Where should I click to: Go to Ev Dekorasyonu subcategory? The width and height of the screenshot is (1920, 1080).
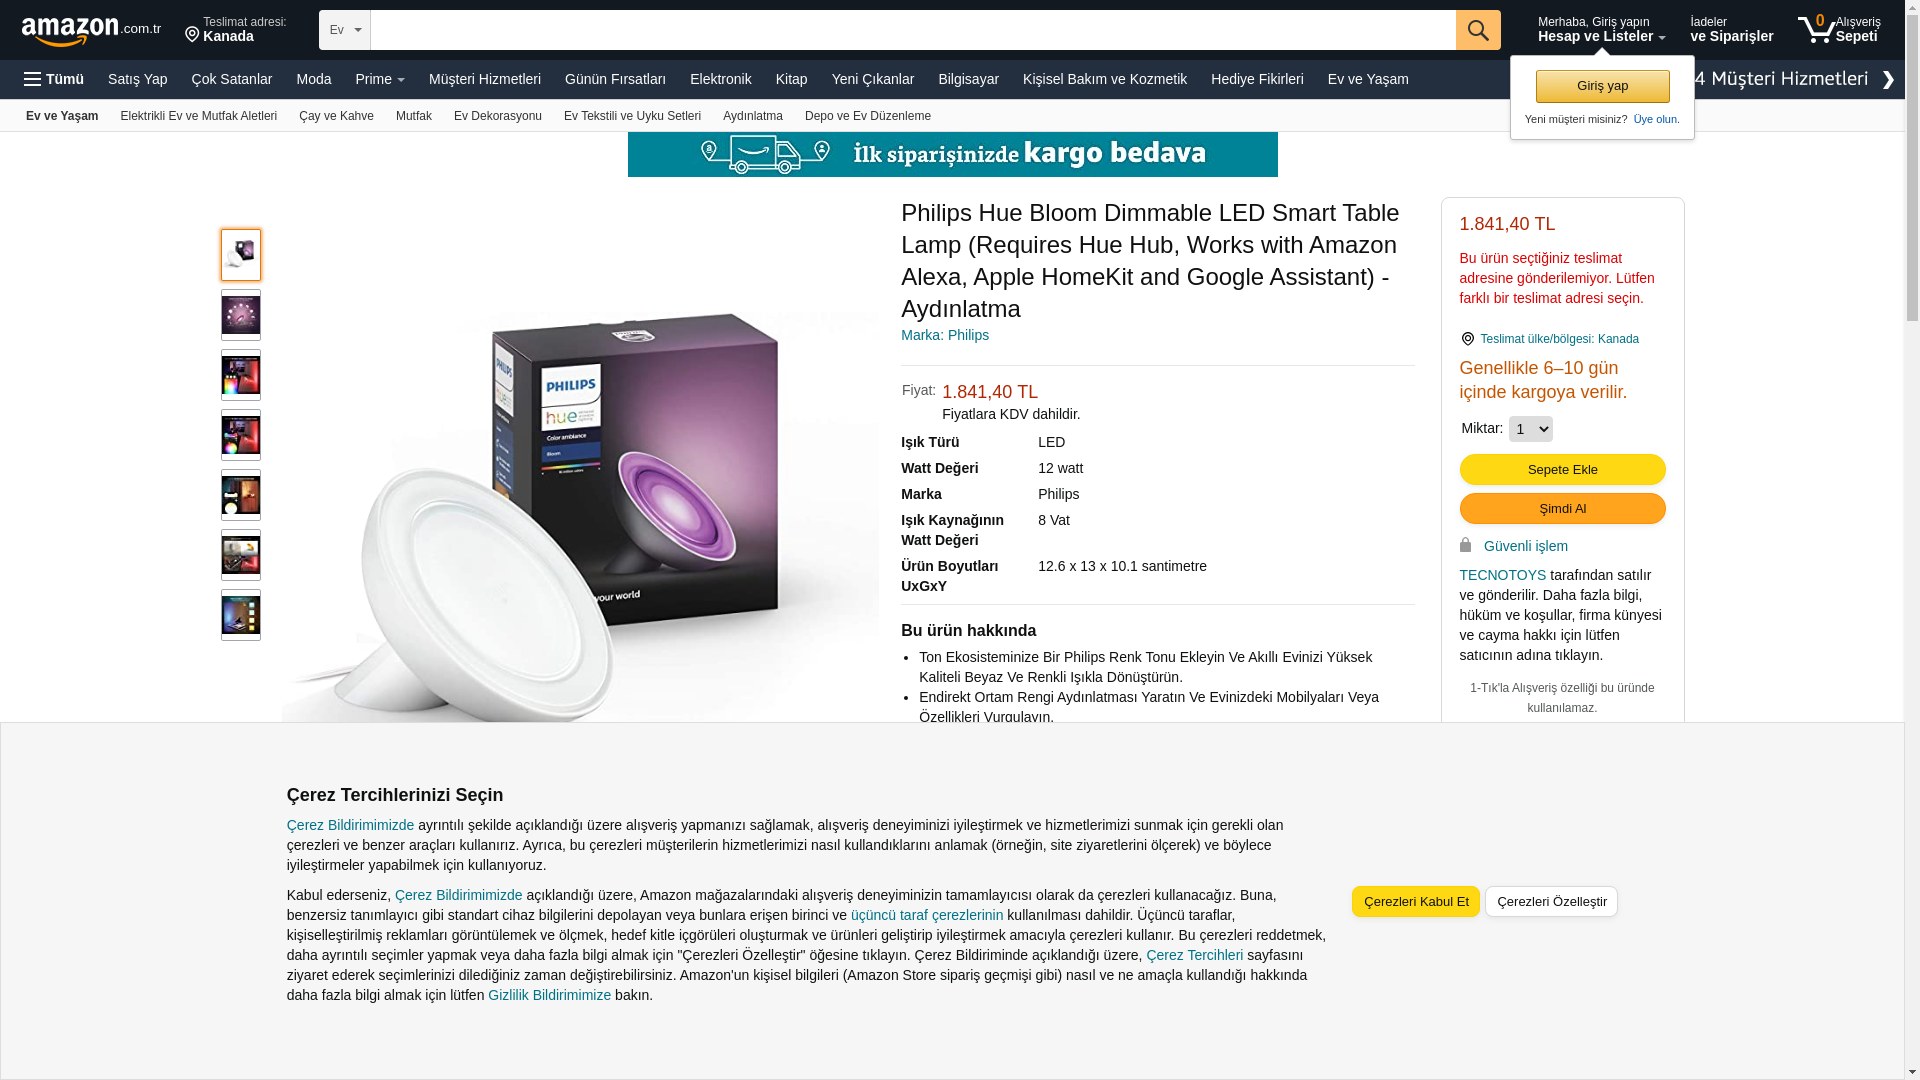click(498, 116)
